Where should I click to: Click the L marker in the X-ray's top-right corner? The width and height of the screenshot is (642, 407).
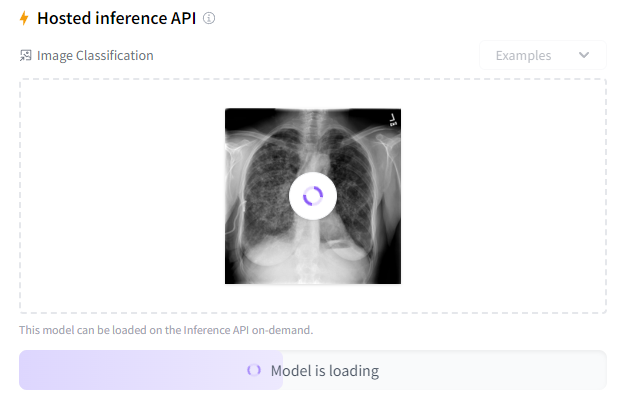coord(394,120)
